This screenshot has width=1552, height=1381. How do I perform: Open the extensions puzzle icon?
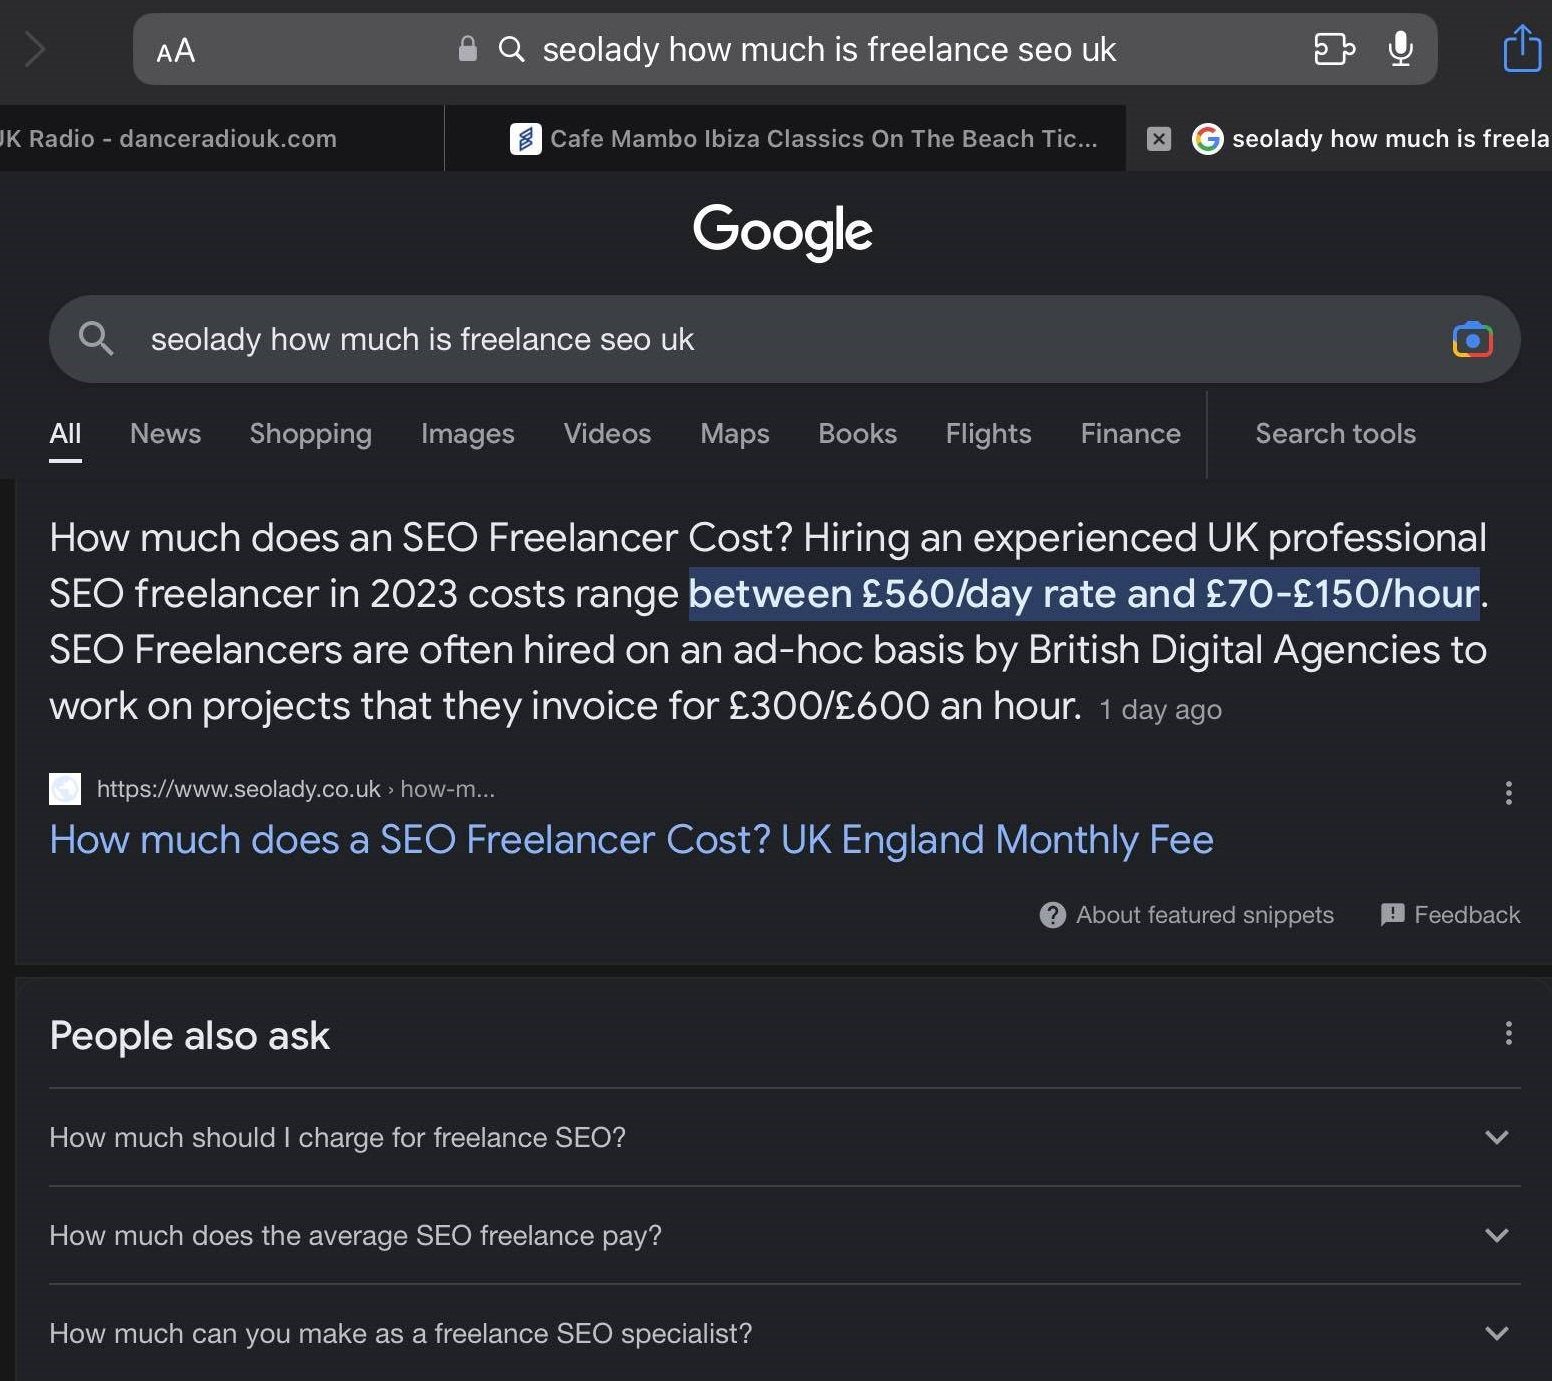[1334, 49]
